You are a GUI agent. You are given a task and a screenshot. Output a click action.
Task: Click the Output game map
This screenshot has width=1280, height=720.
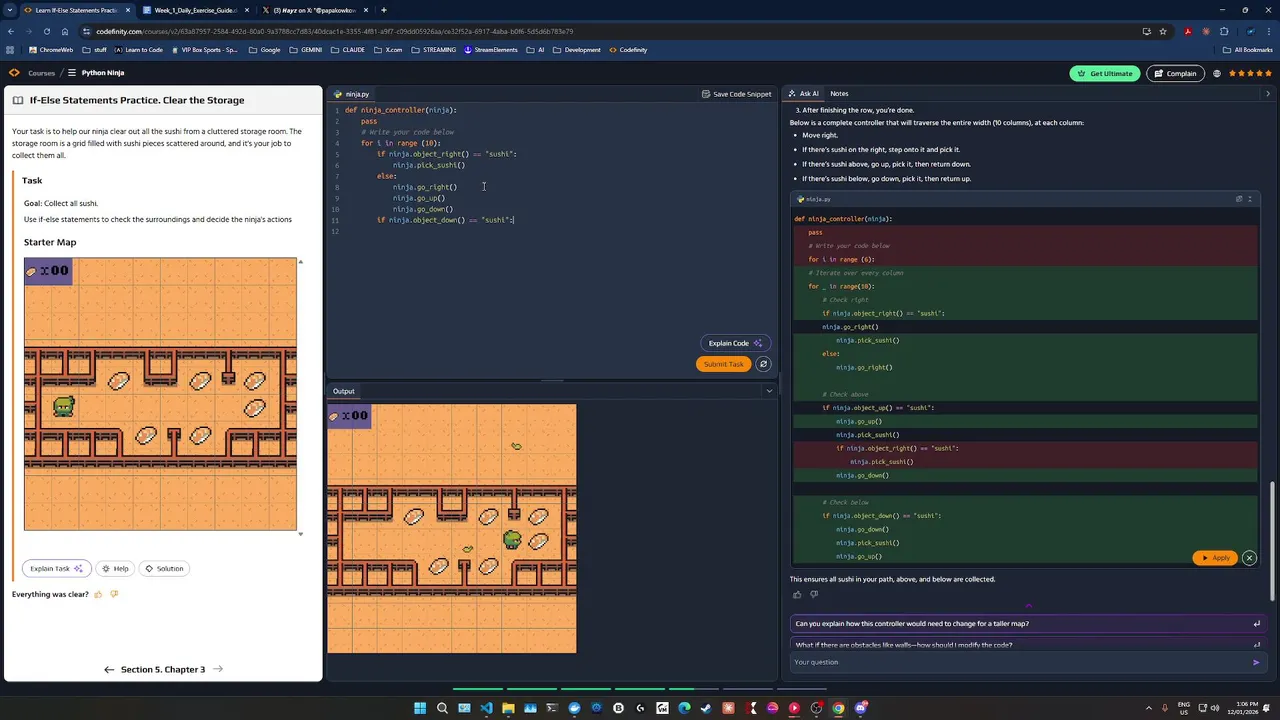(x=451, y=528)
